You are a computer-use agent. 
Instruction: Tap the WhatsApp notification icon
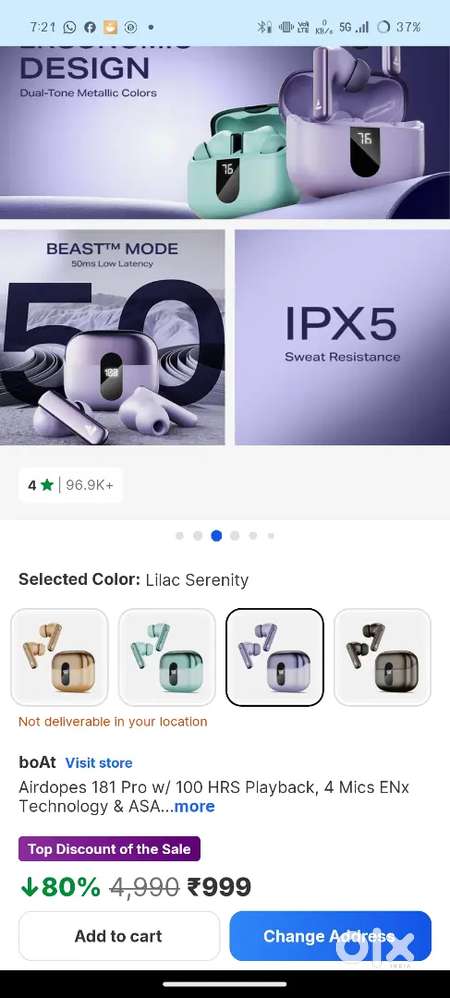click(69, 27)
